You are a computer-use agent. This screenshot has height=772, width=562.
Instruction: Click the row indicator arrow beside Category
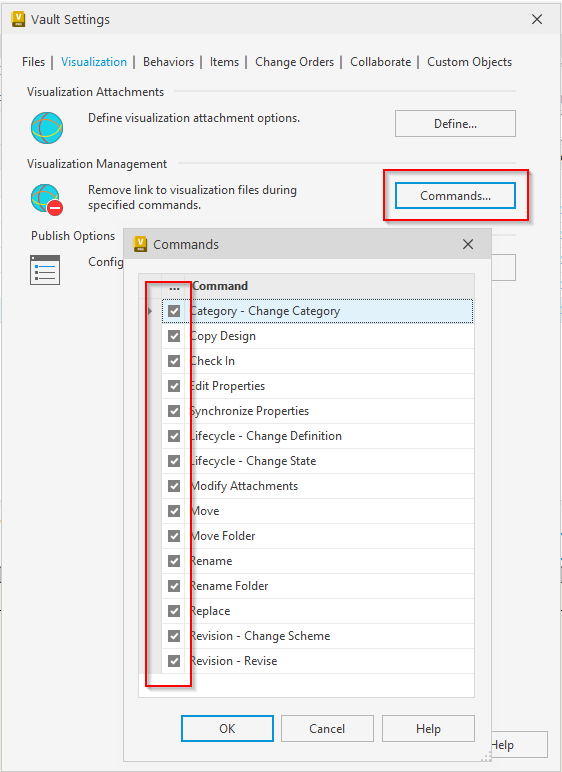click(x=150, y=311)
